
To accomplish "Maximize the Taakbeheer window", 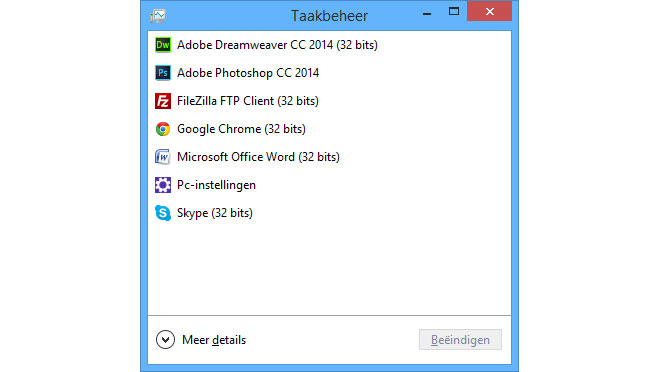I will coord(454,12).
